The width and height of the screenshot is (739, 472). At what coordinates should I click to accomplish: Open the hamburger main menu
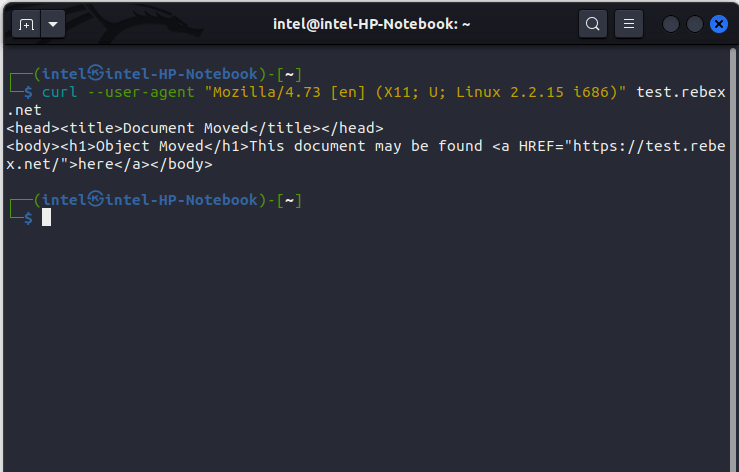[x=628, y=23]
